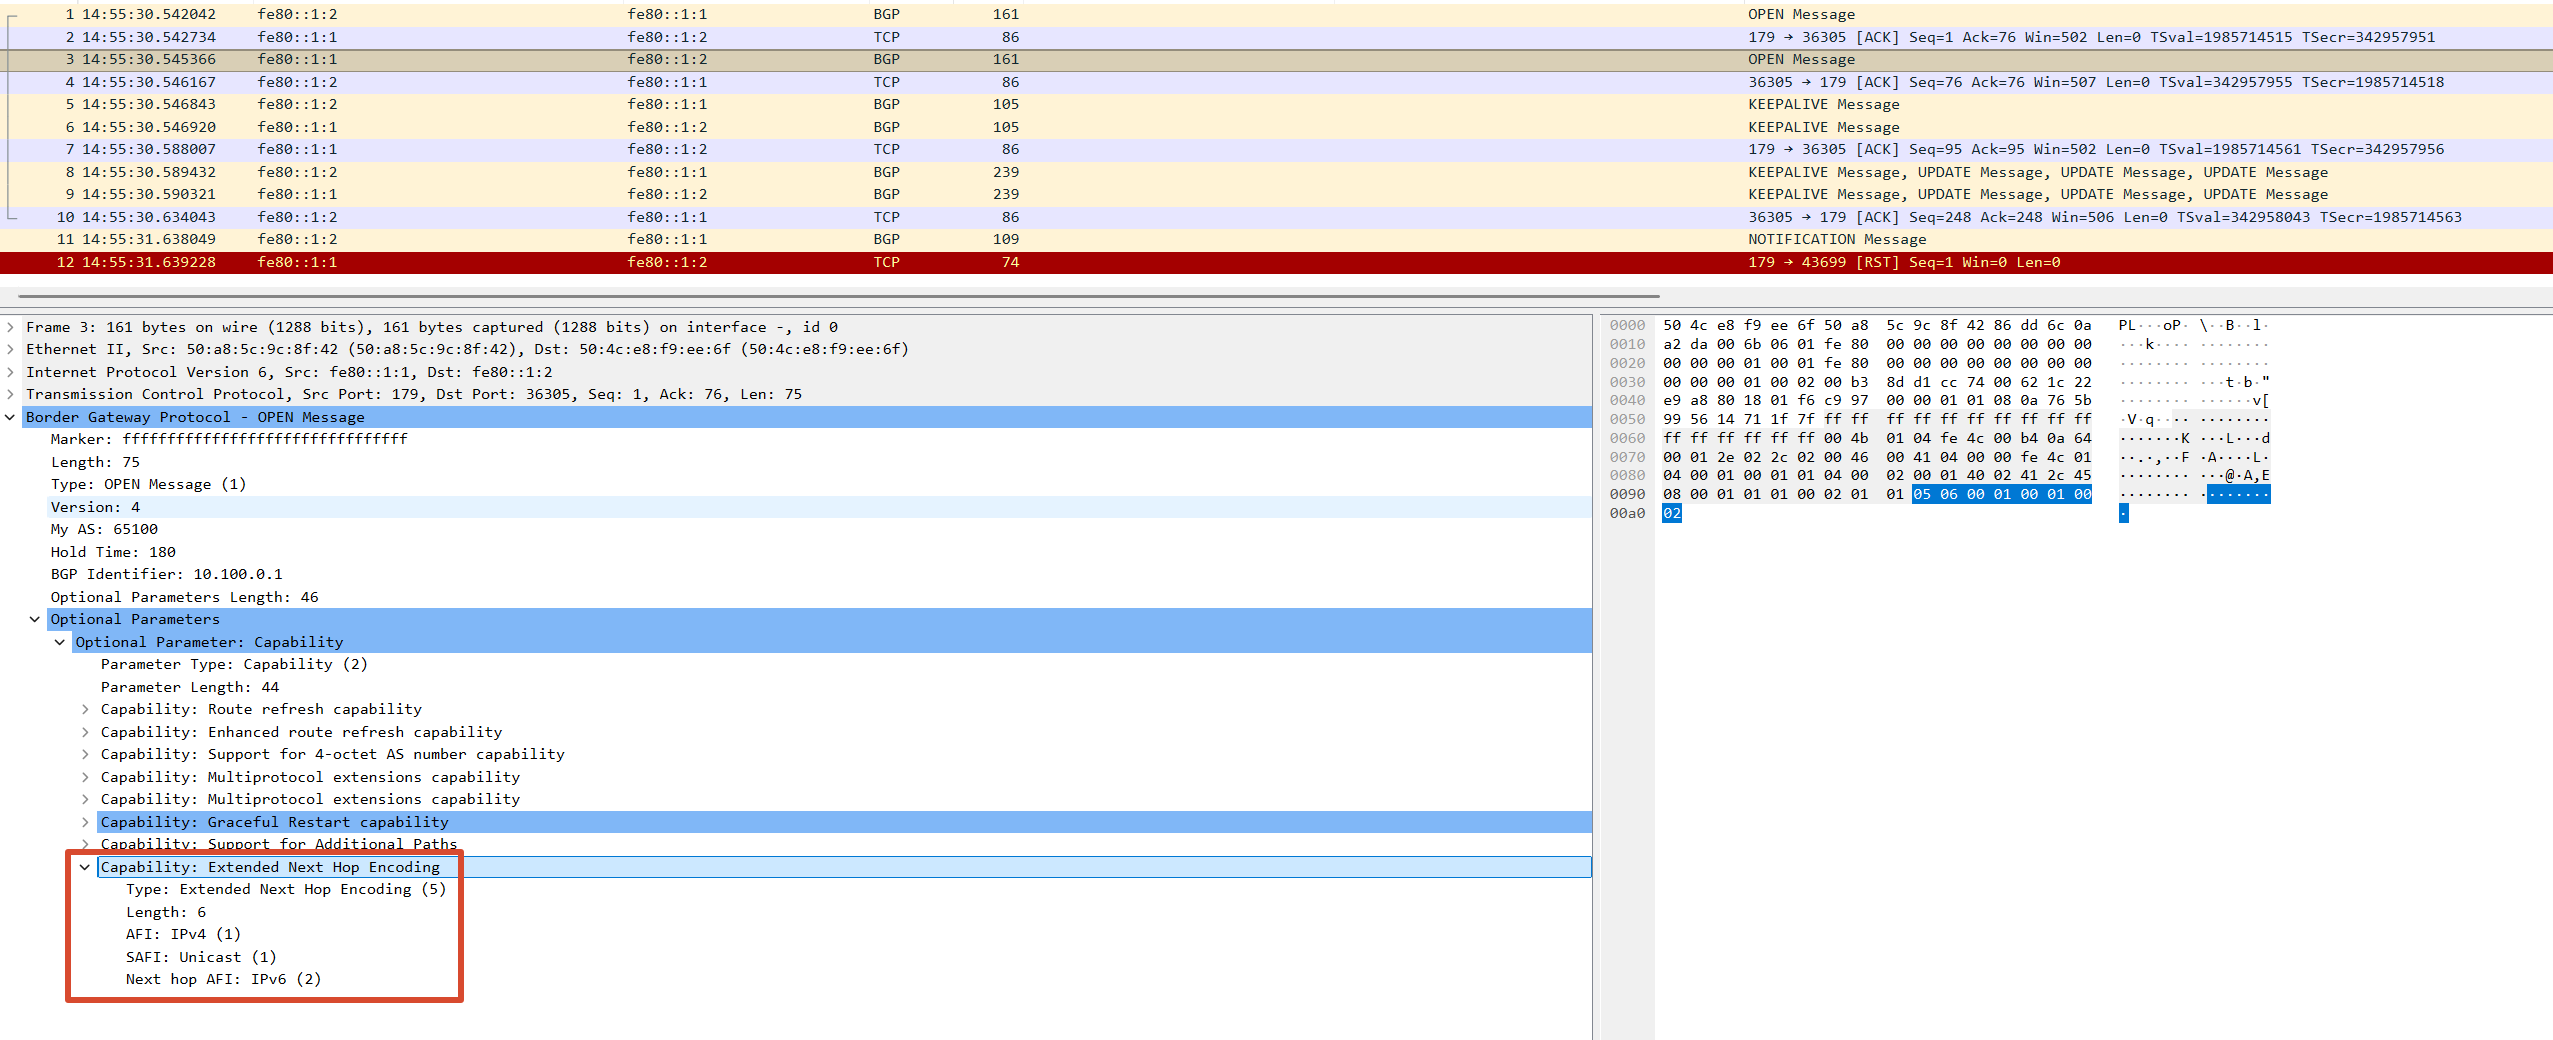Click the horizontal scrollbar under packet list
Viewport: 2553px width, 1040px height.
pyautogui.click(x=838, y=296)
